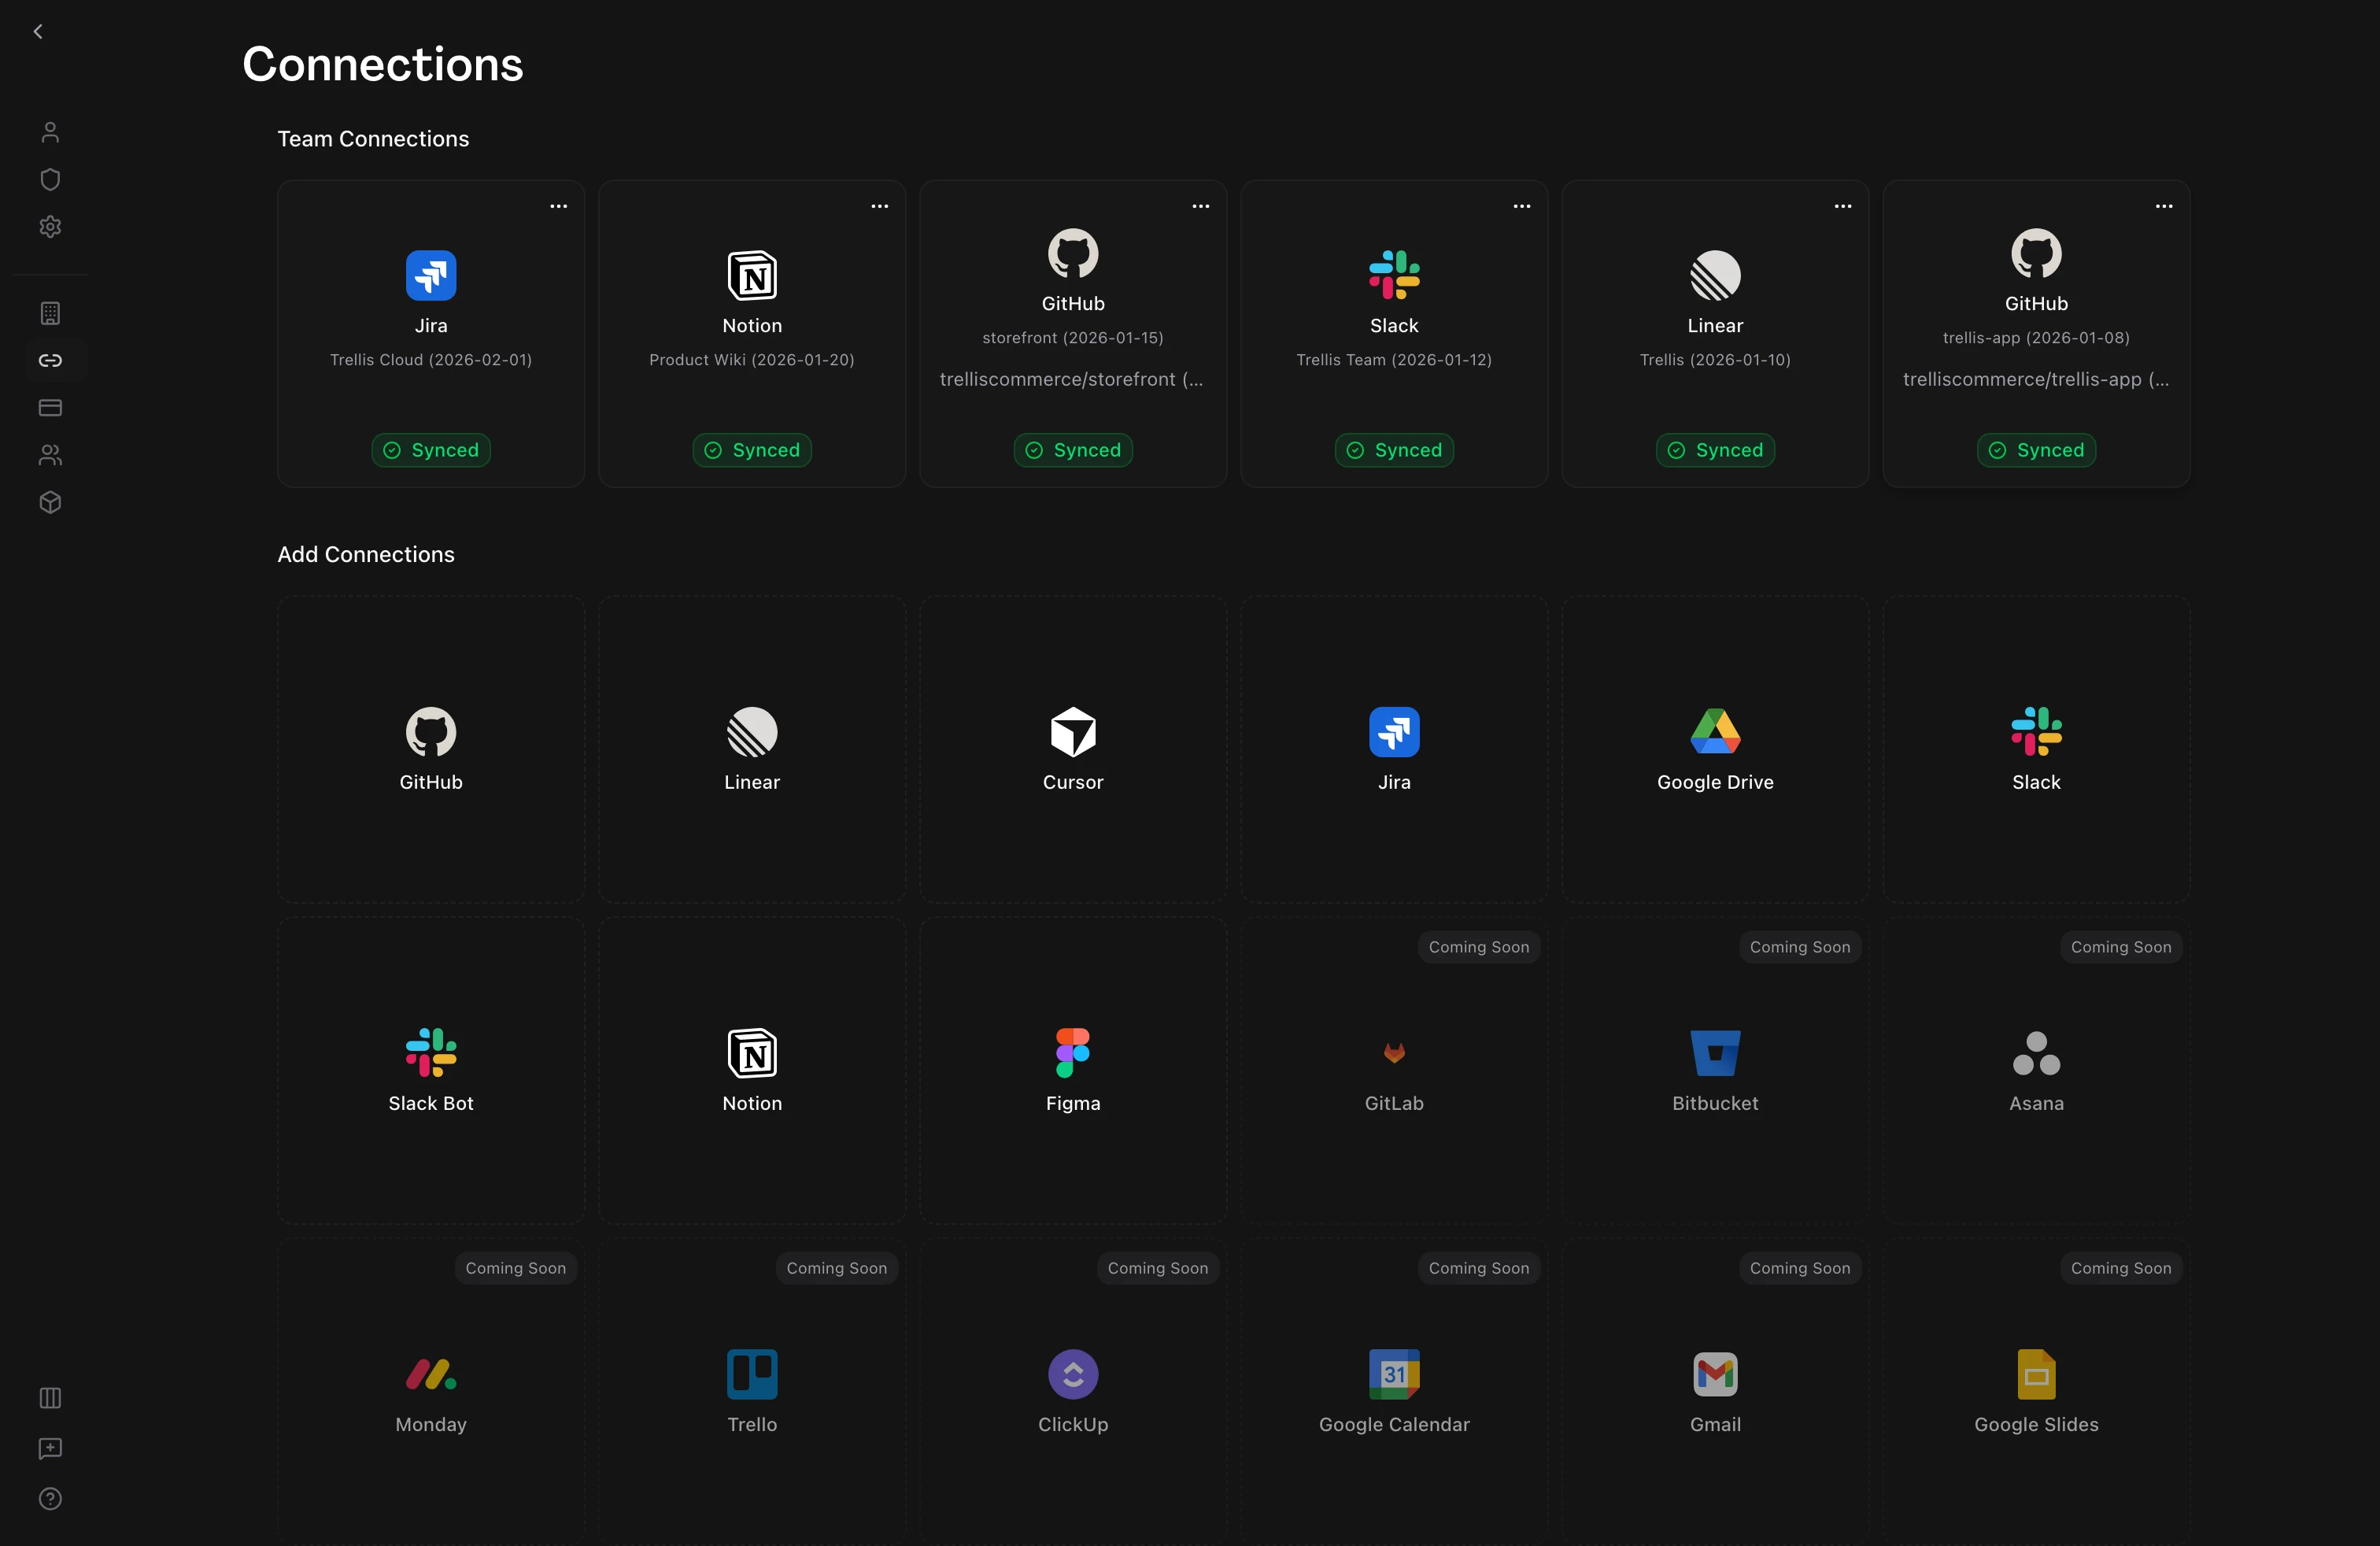This screenshot has width=2380, height=1546.
Task: Click the Synced badge on the Jira card
Action: coord(430,450)
